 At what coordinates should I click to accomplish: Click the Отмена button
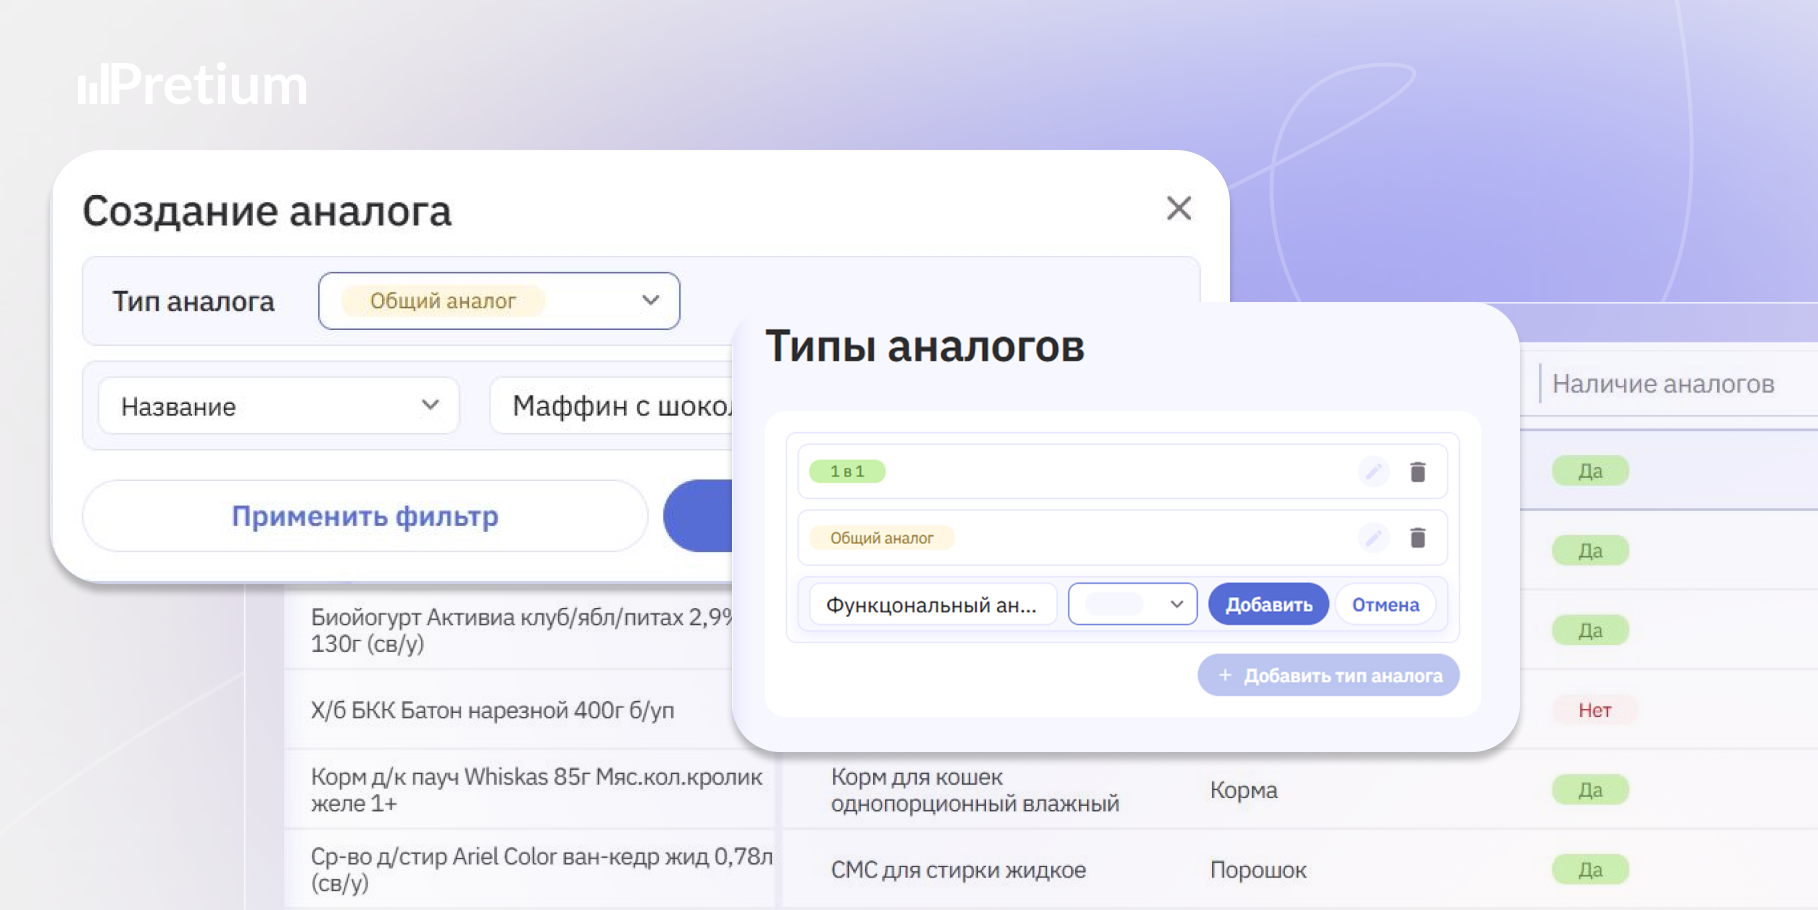click(x=1385, y=604)
